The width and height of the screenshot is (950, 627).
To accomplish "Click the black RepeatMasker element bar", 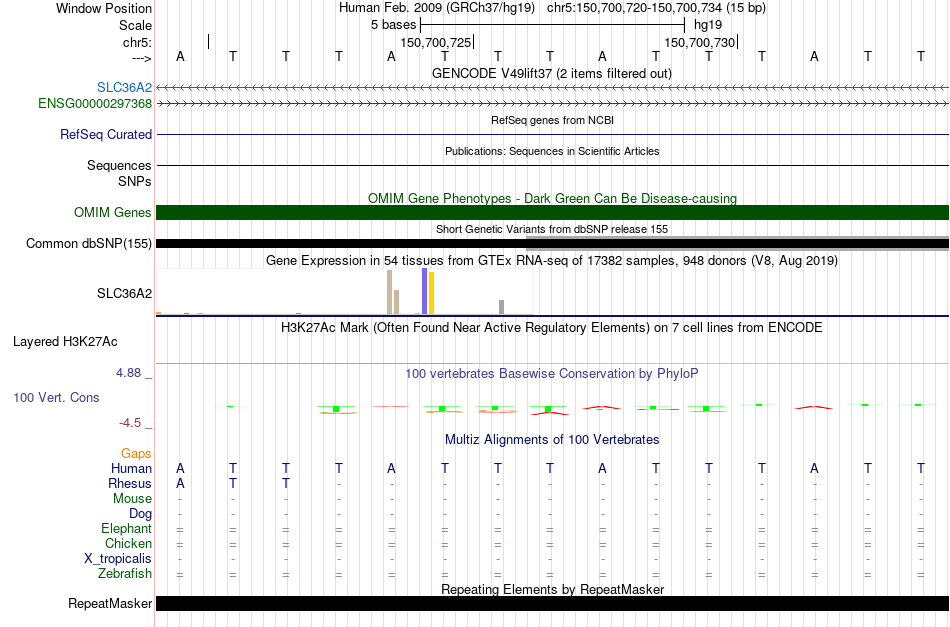I will [x=553, y=603].
